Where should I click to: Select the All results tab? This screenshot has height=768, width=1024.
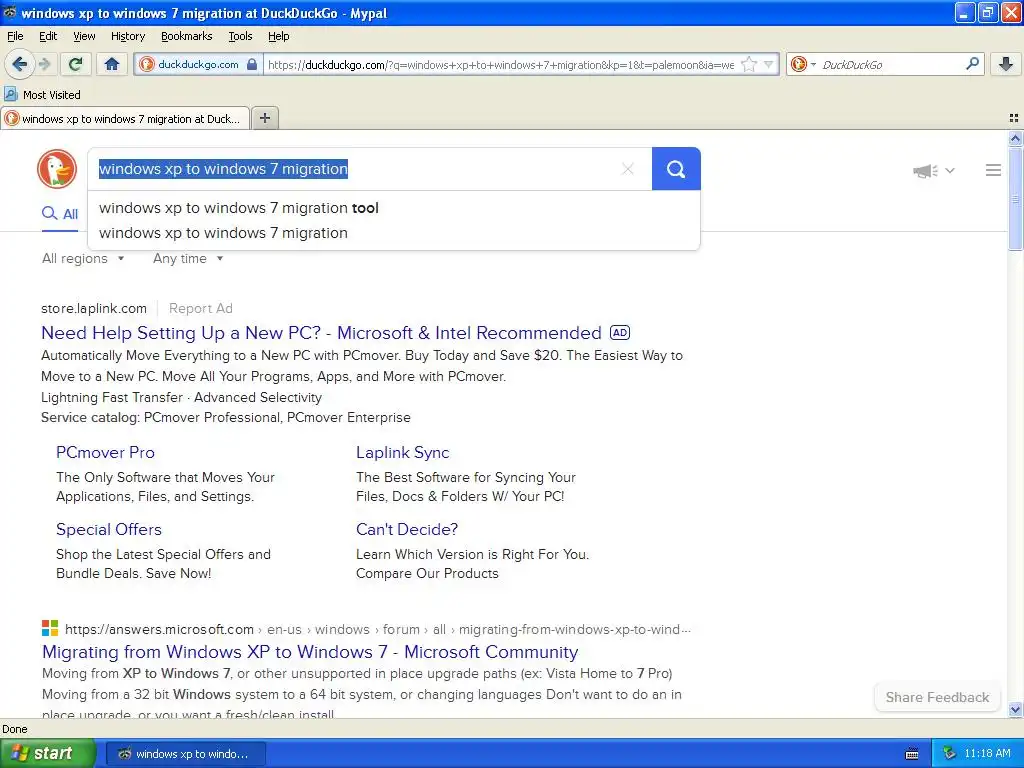[x=60, y=214]
